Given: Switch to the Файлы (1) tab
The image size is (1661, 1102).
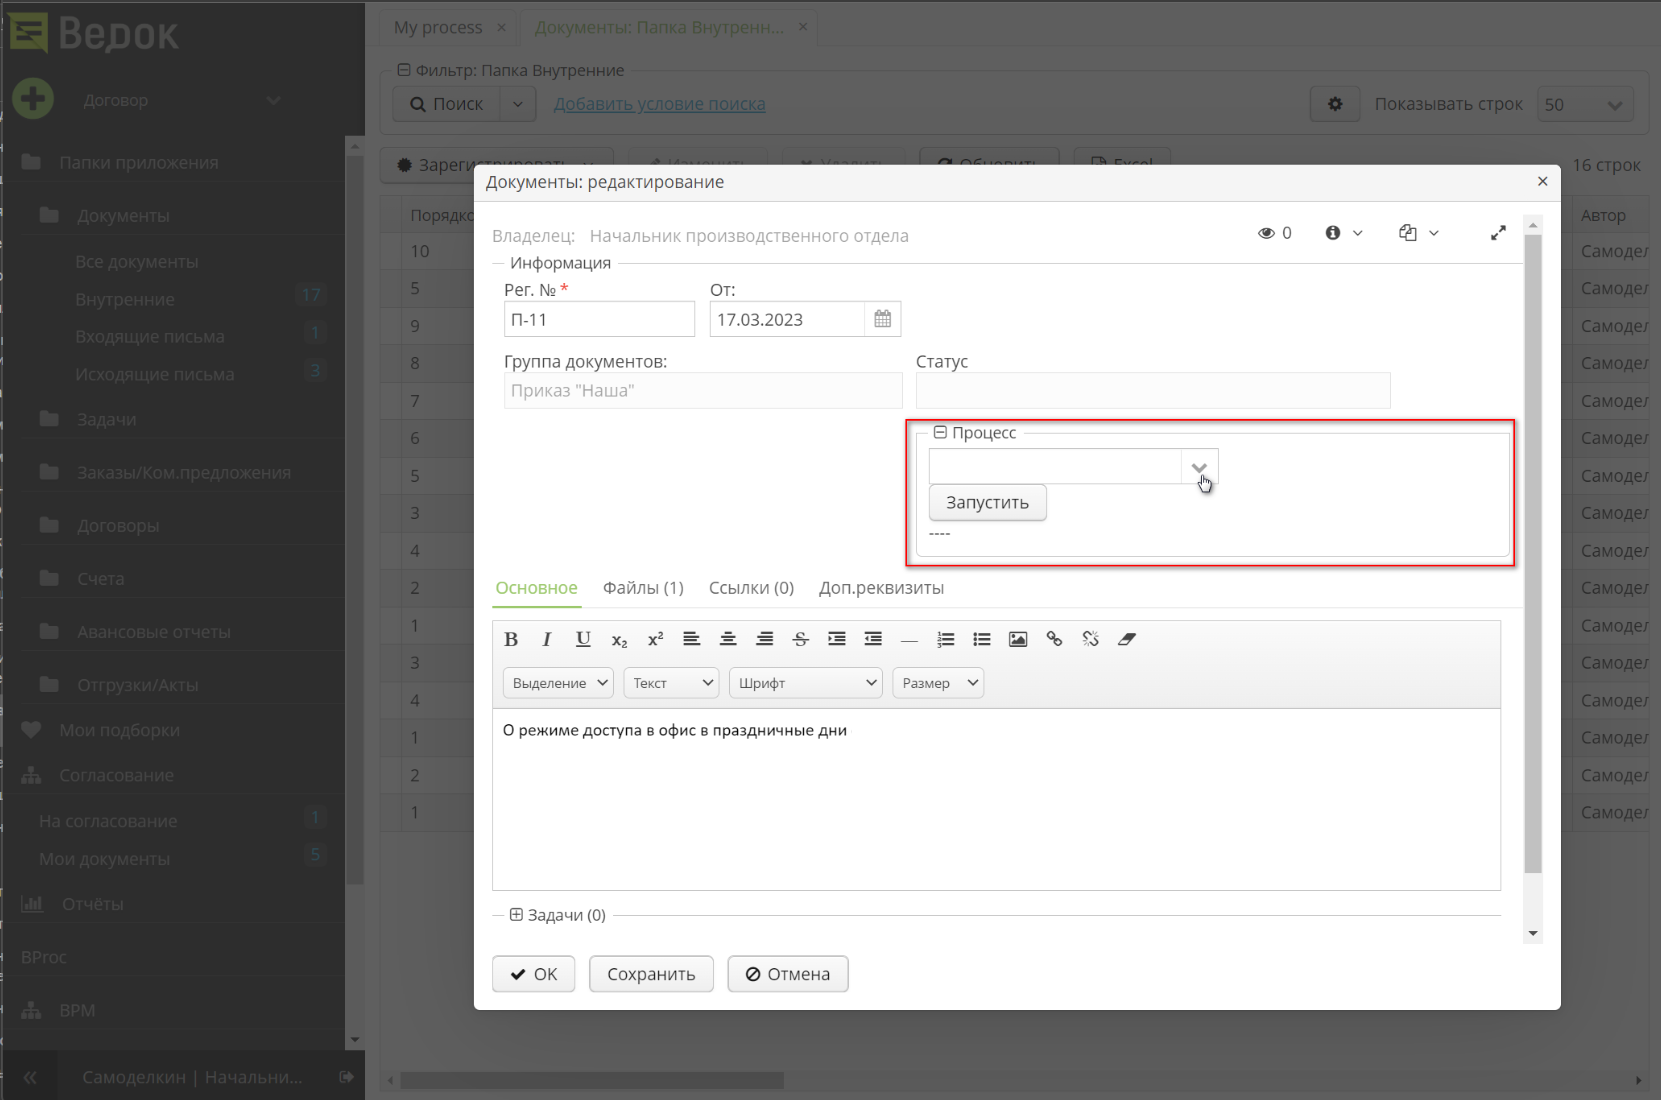Looking at the screenshot, I should click(x=642, y=588).
